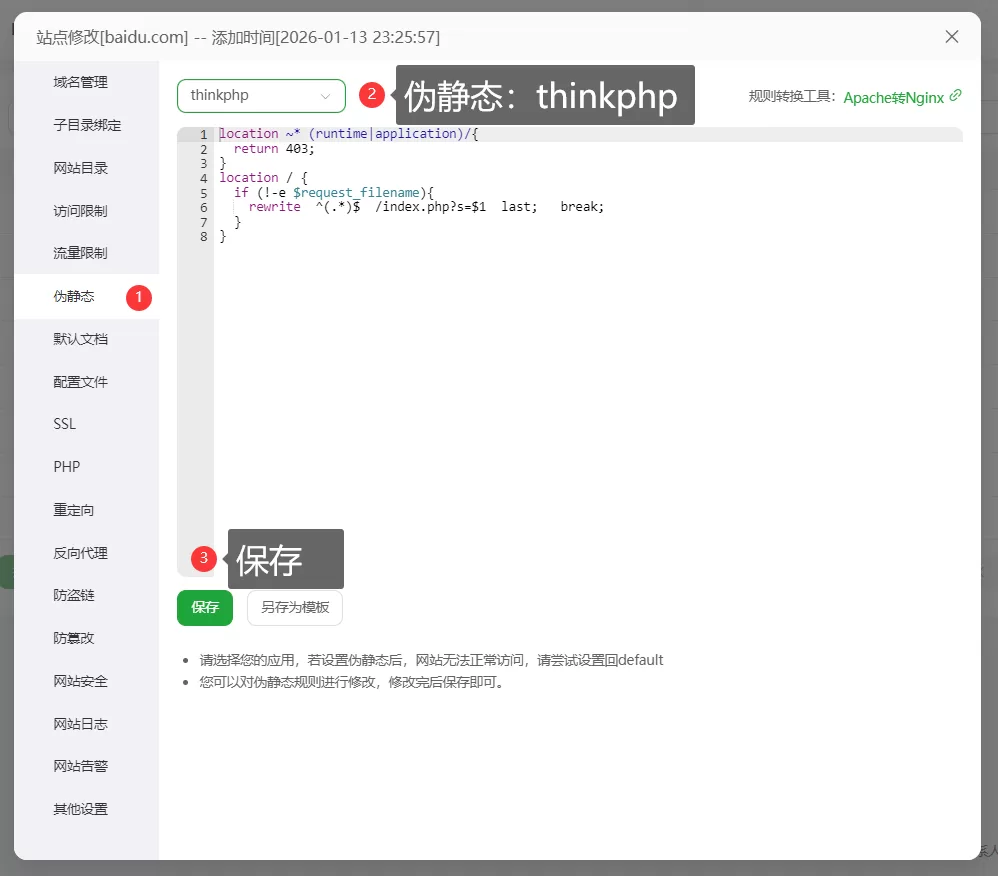Open the PHP version settings

click(x=66, y=466)
